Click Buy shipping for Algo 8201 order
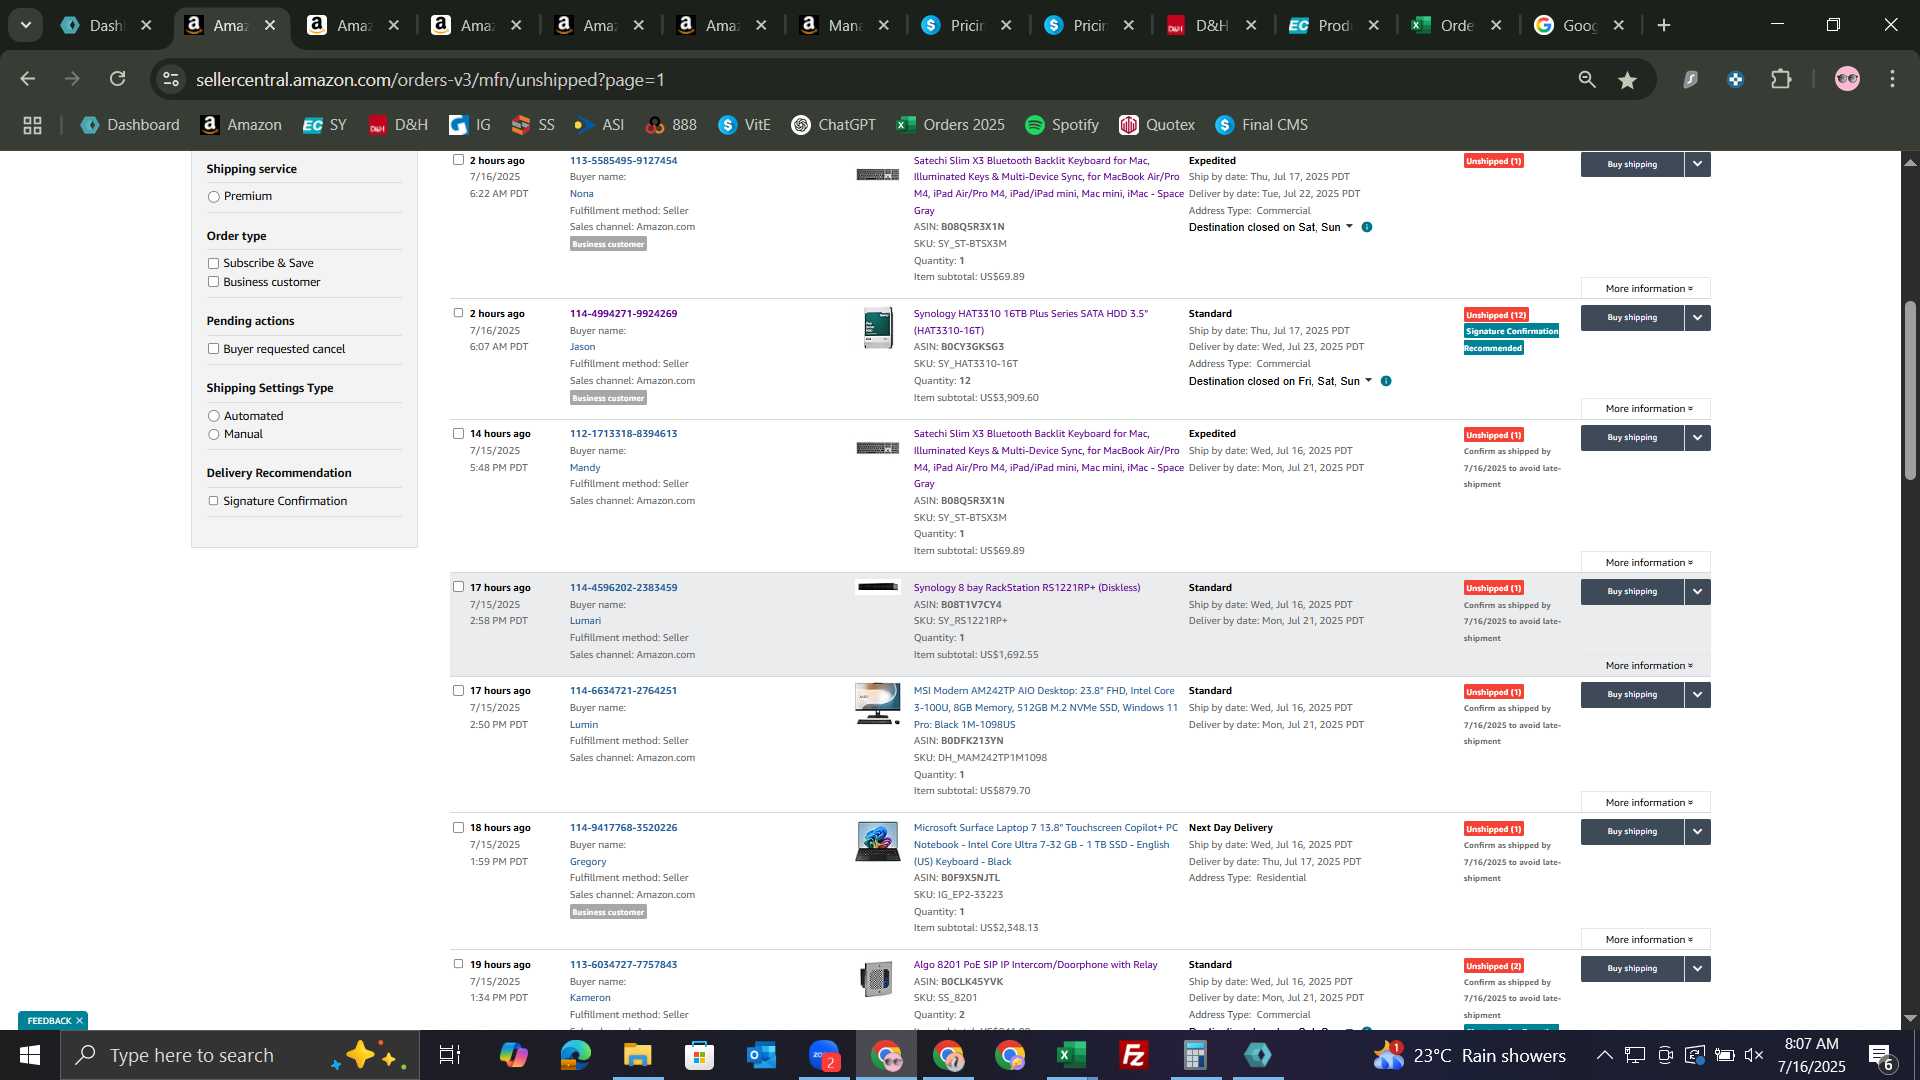This screenshot has width=1920, height=1080. (1632, 969)
